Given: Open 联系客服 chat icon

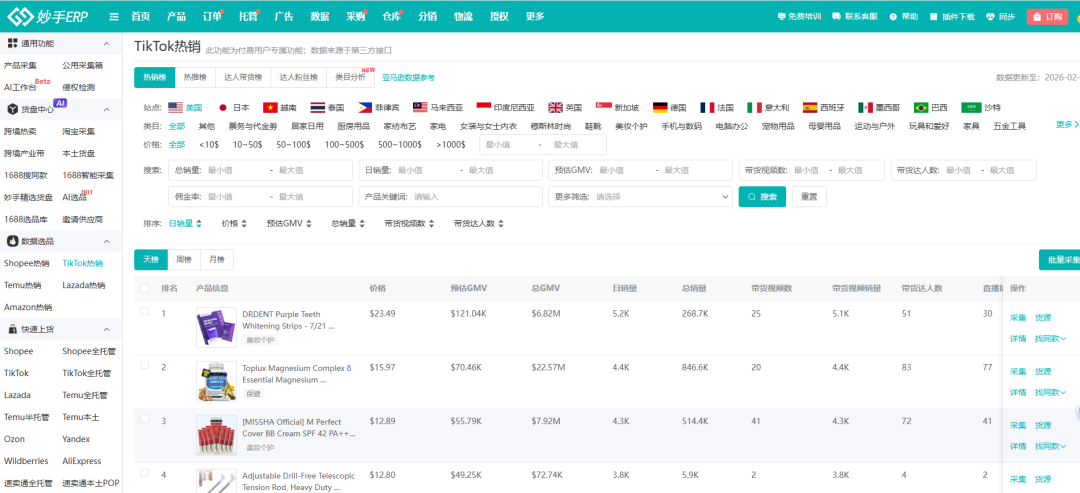Looking at the screenshot, I should point(836,17).
